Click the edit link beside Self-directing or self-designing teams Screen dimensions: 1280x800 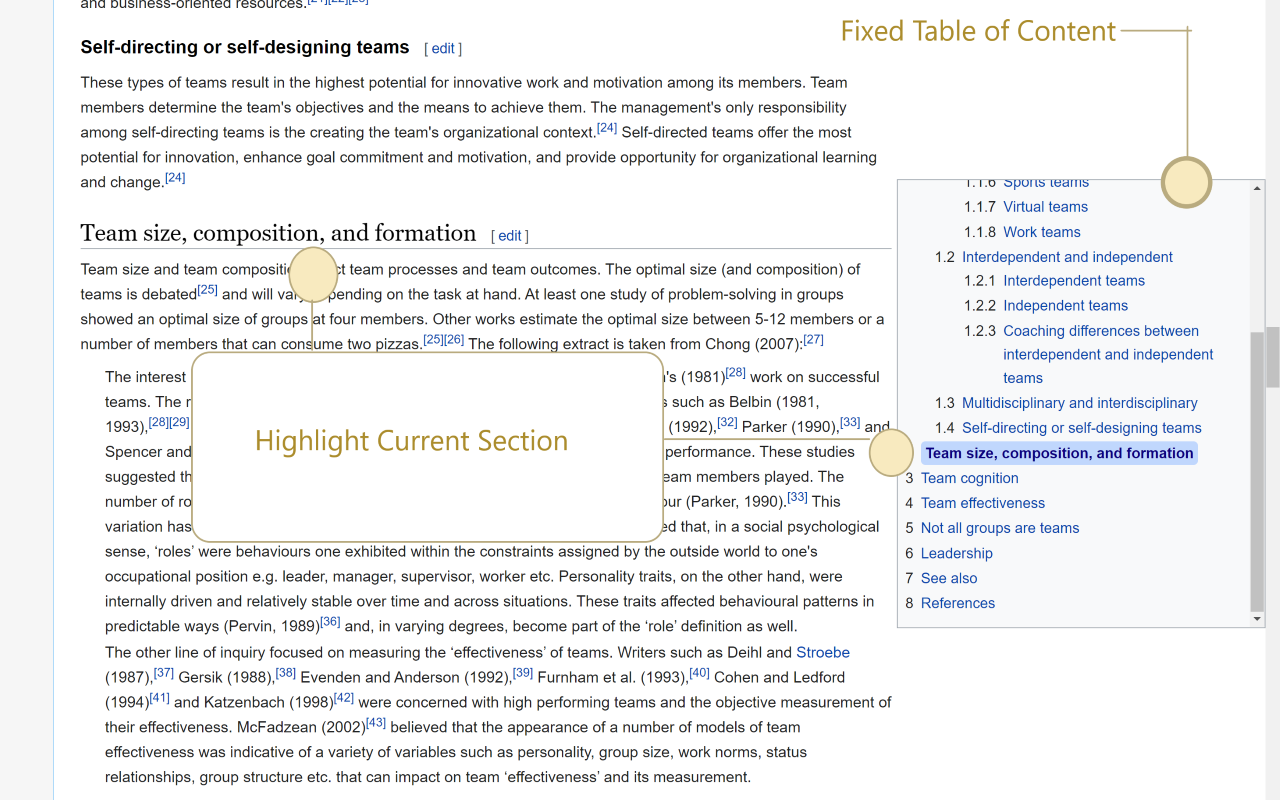pyautogui.click(x=443, y=48)
